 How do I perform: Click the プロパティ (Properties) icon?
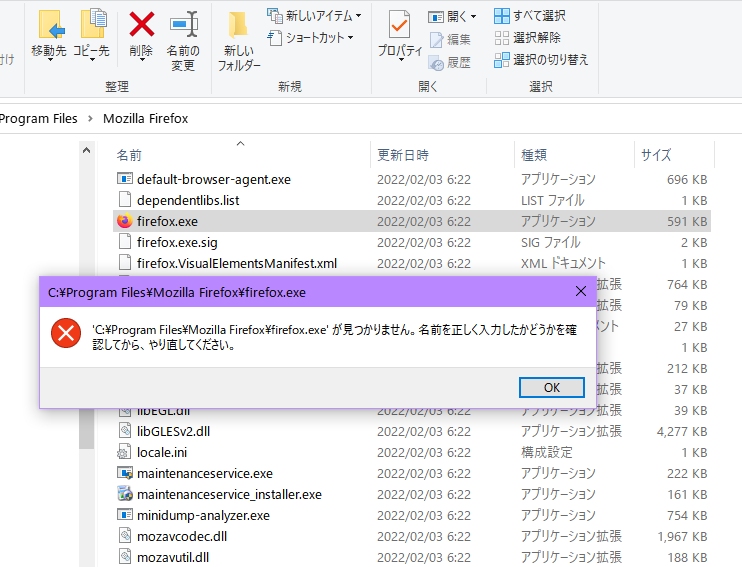pyautogui.click(x=399, y=25)
